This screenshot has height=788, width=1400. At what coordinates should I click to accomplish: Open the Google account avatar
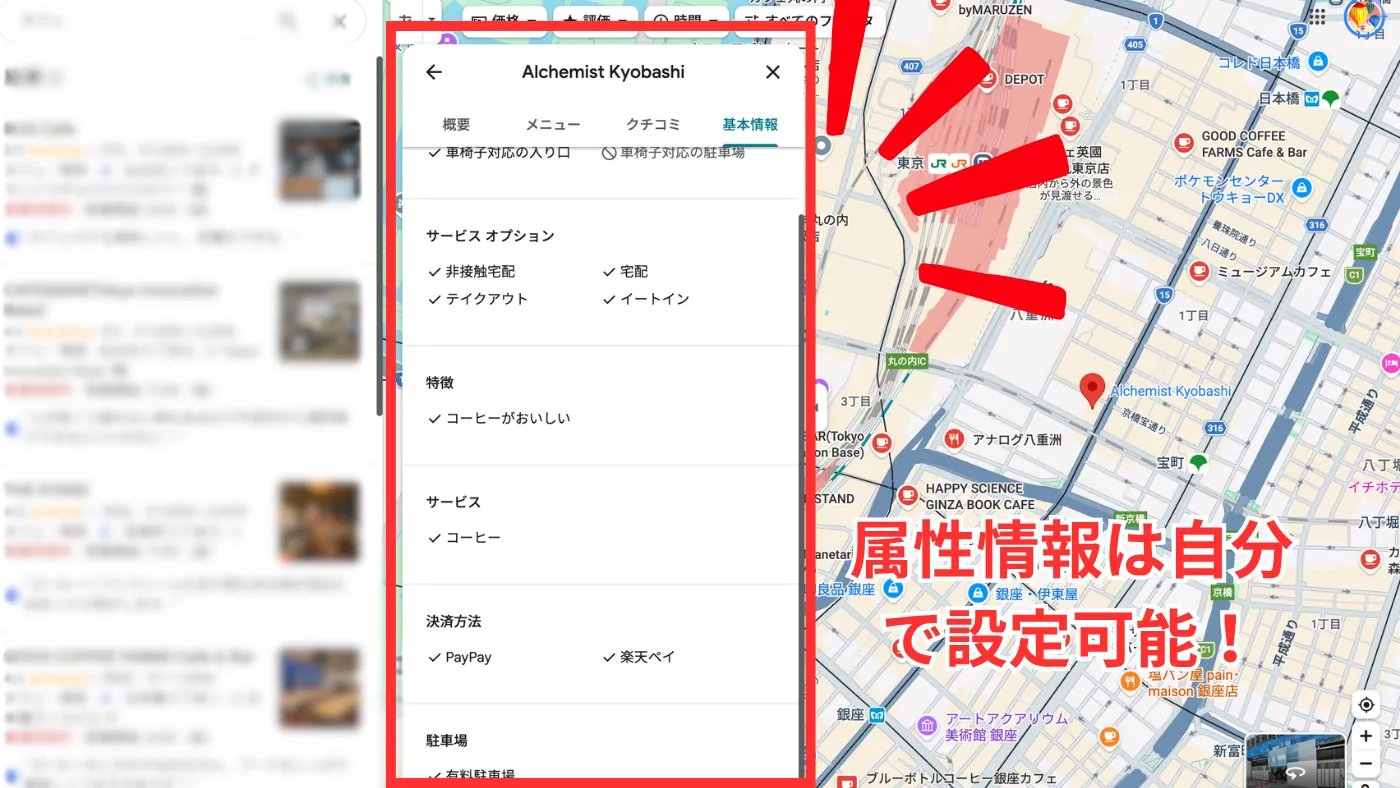pos(1364,17)
